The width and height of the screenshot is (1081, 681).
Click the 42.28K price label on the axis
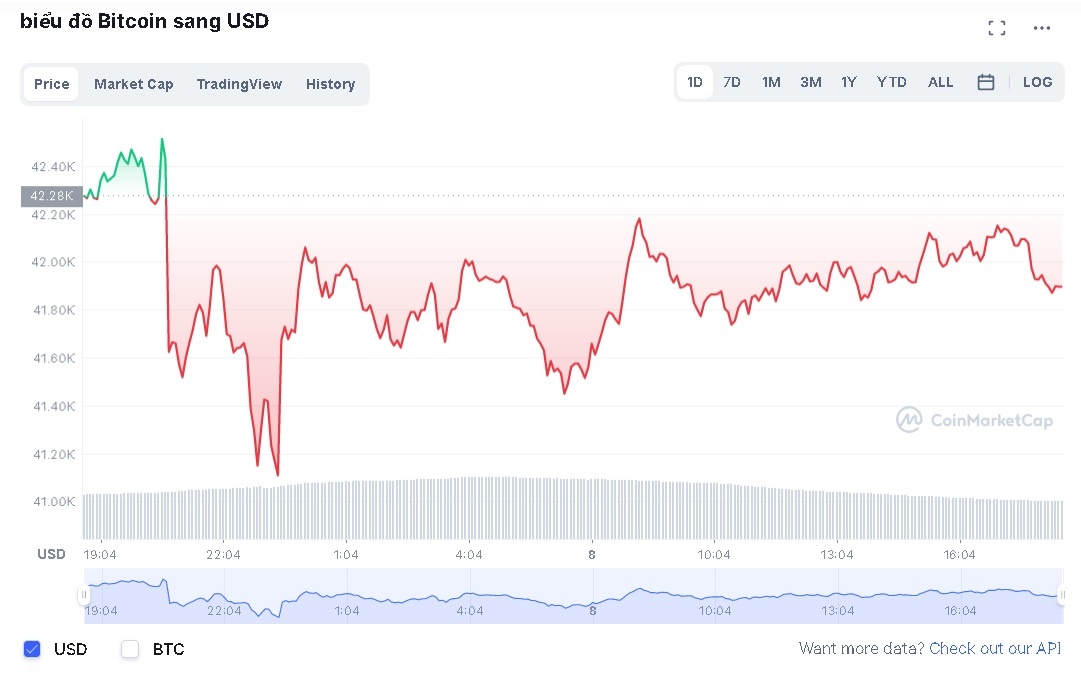coord(51,196)
